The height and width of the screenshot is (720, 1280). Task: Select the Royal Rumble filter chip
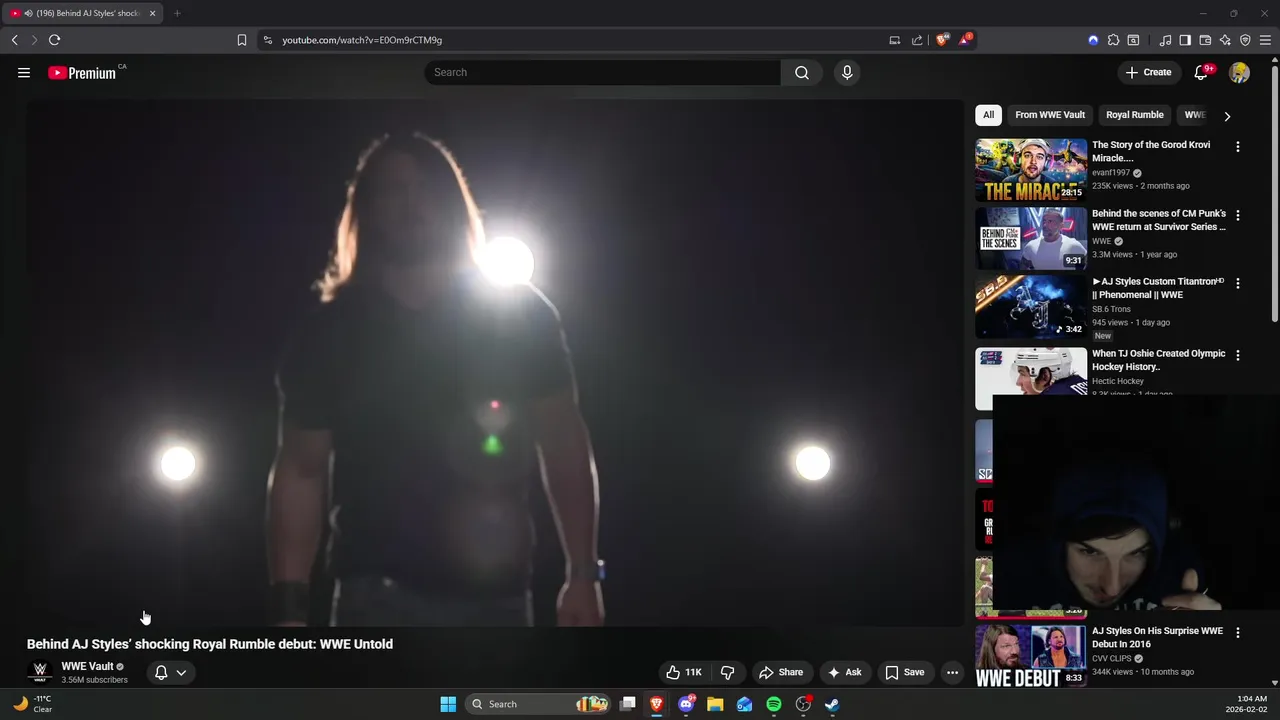click(1135, 115)
